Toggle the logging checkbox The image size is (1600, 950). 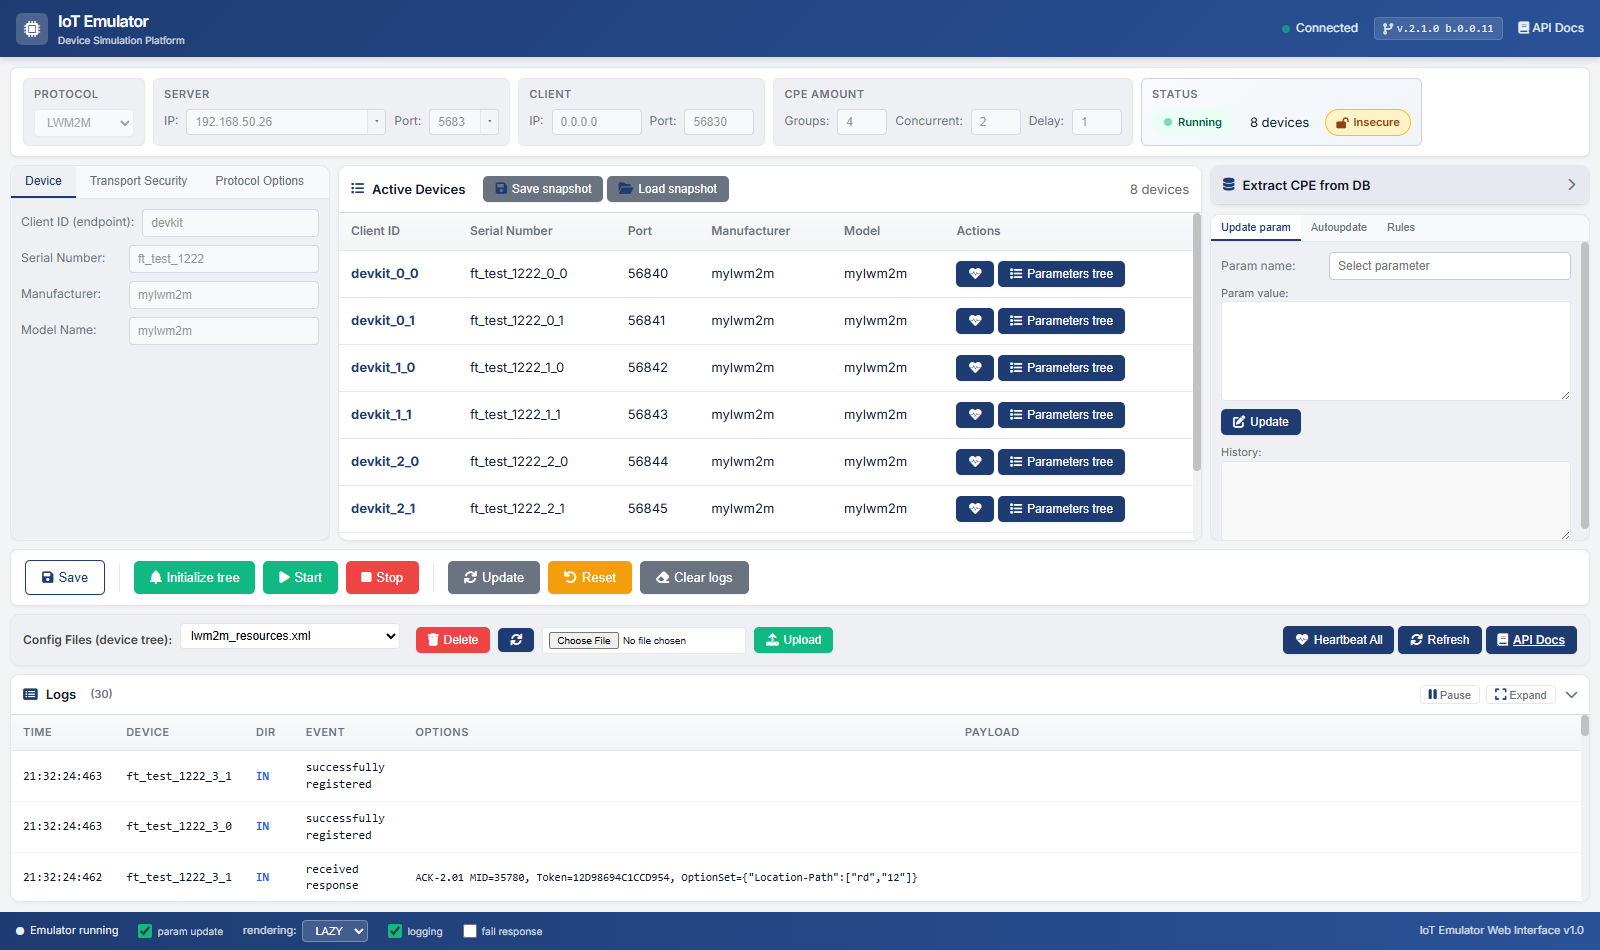tap(395, 931)
